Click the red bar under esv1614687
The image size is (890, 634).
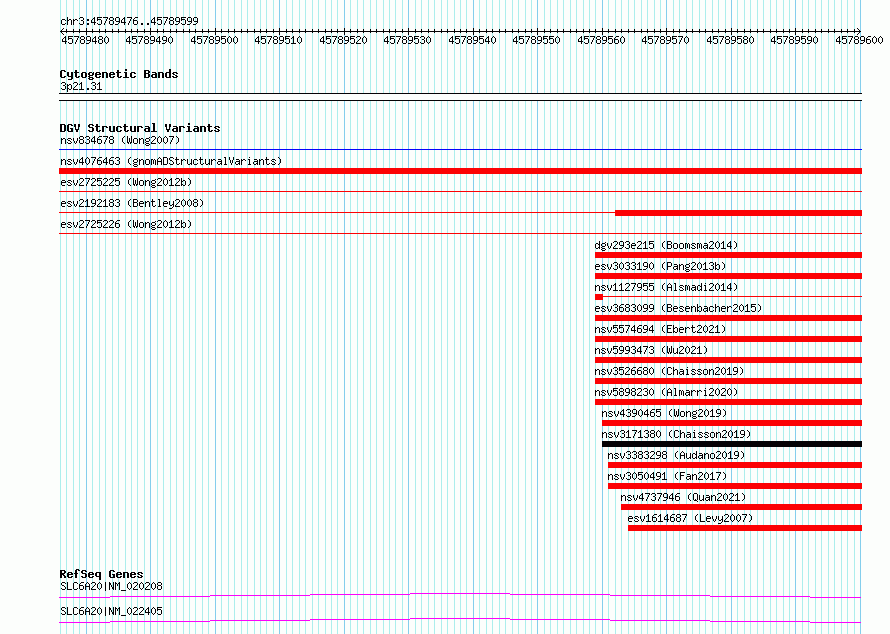pyautogui.click(x=745, y=528)
